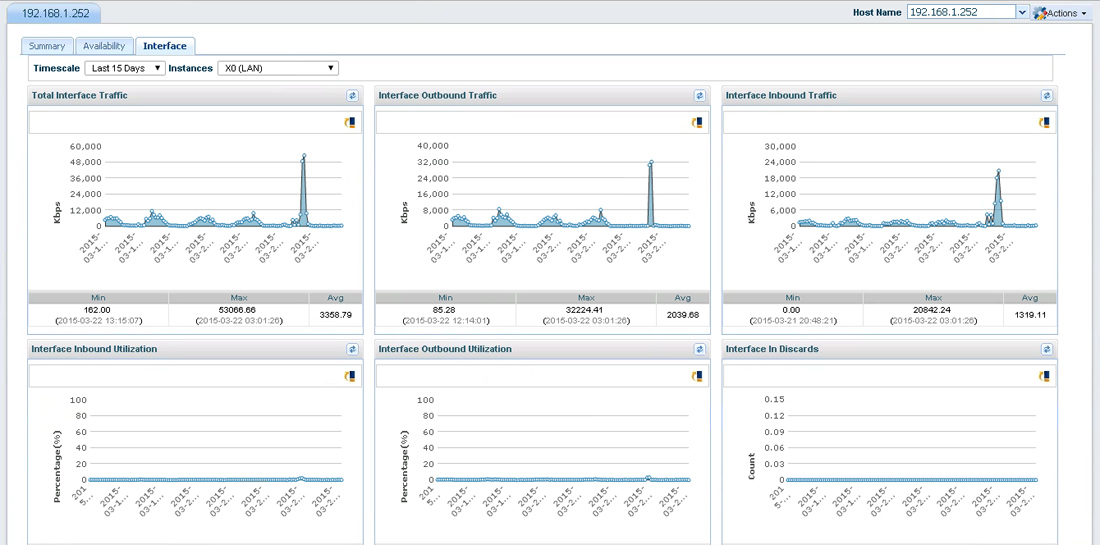Refresh the Interface Outbound Traffic panel
1100x545 pixels.
tap(700, 96)
